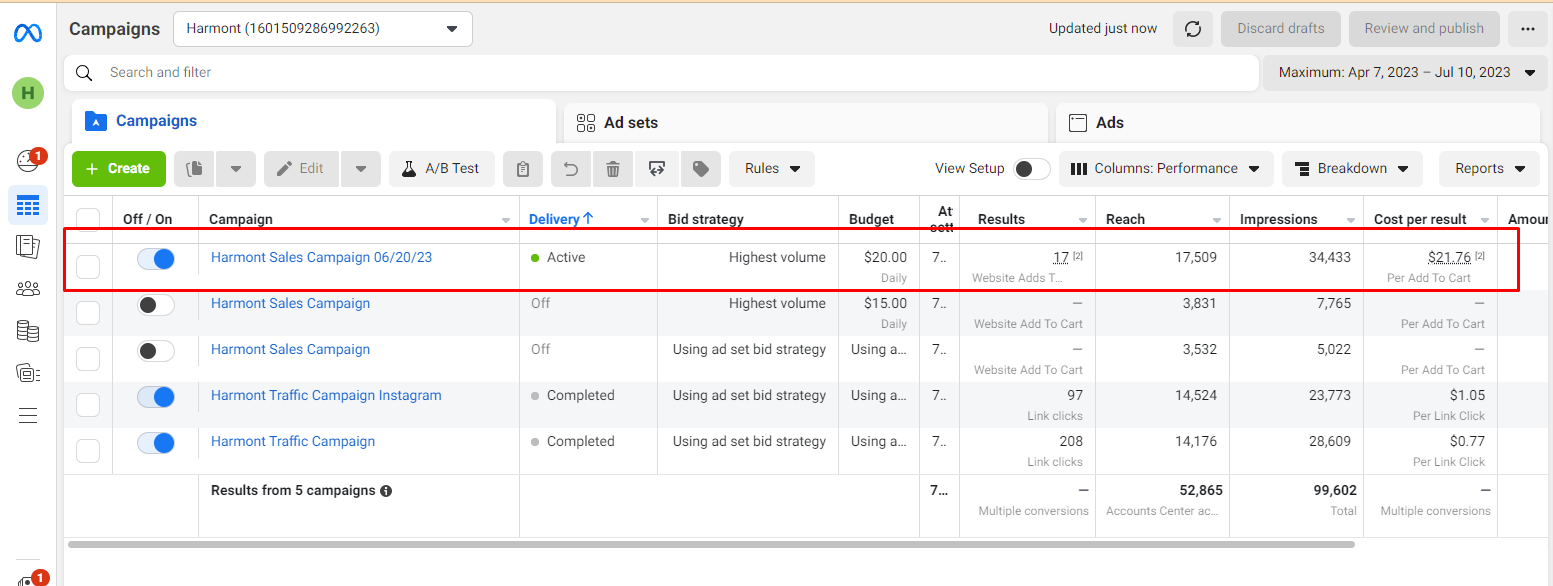
Task: Expand the duplicate button dropdown arrow
Action: click(236, 169)
